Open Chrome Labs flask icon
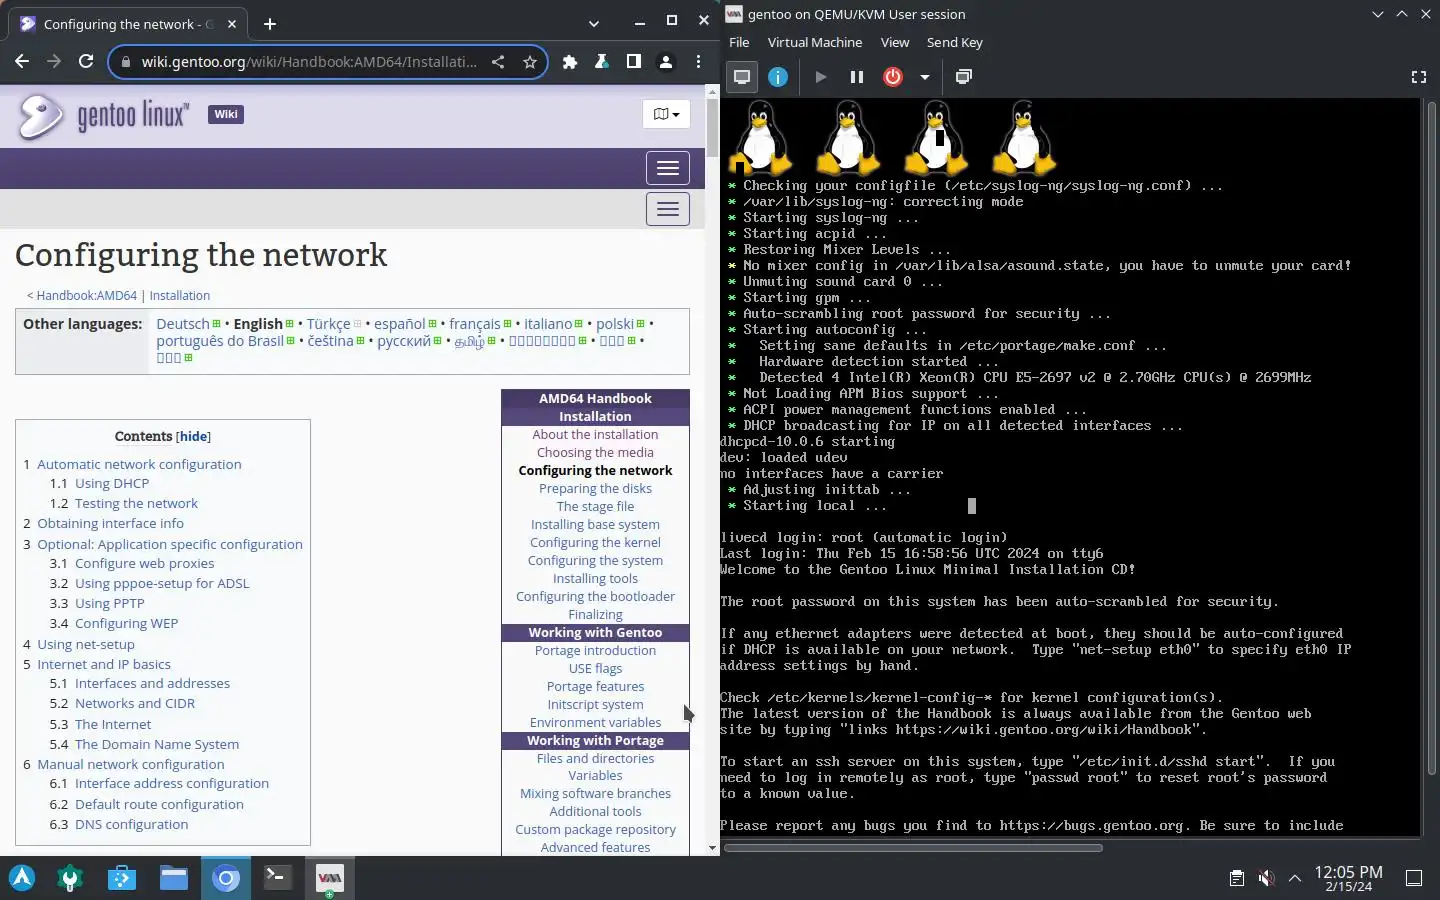Image resolution: width=1440 pixels, height=900 pixels. pyautogui.click(x=602, y=62)
